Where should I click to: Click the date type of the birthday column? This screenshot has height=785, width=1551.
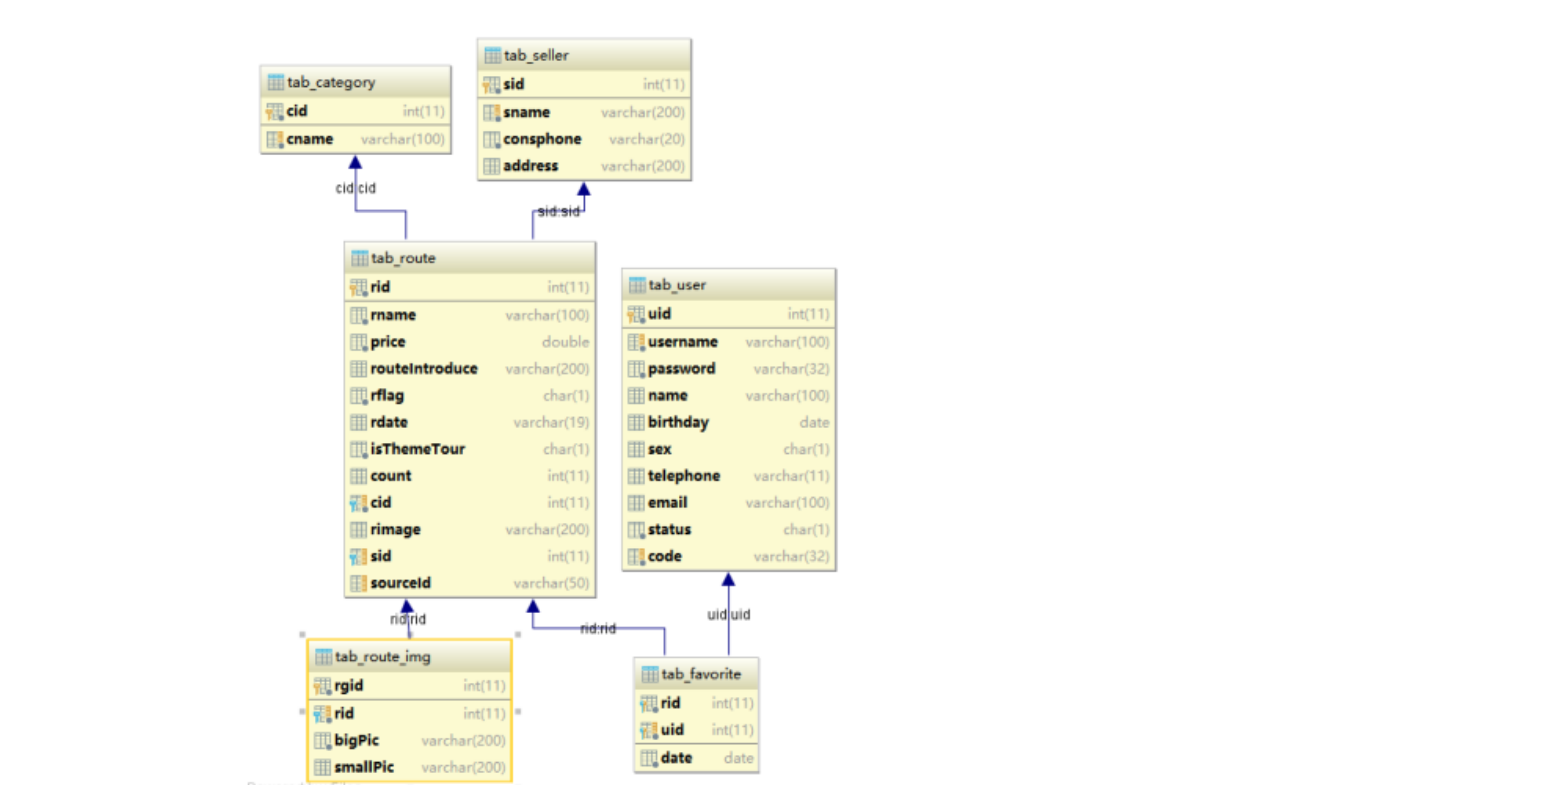click(815, 423)
